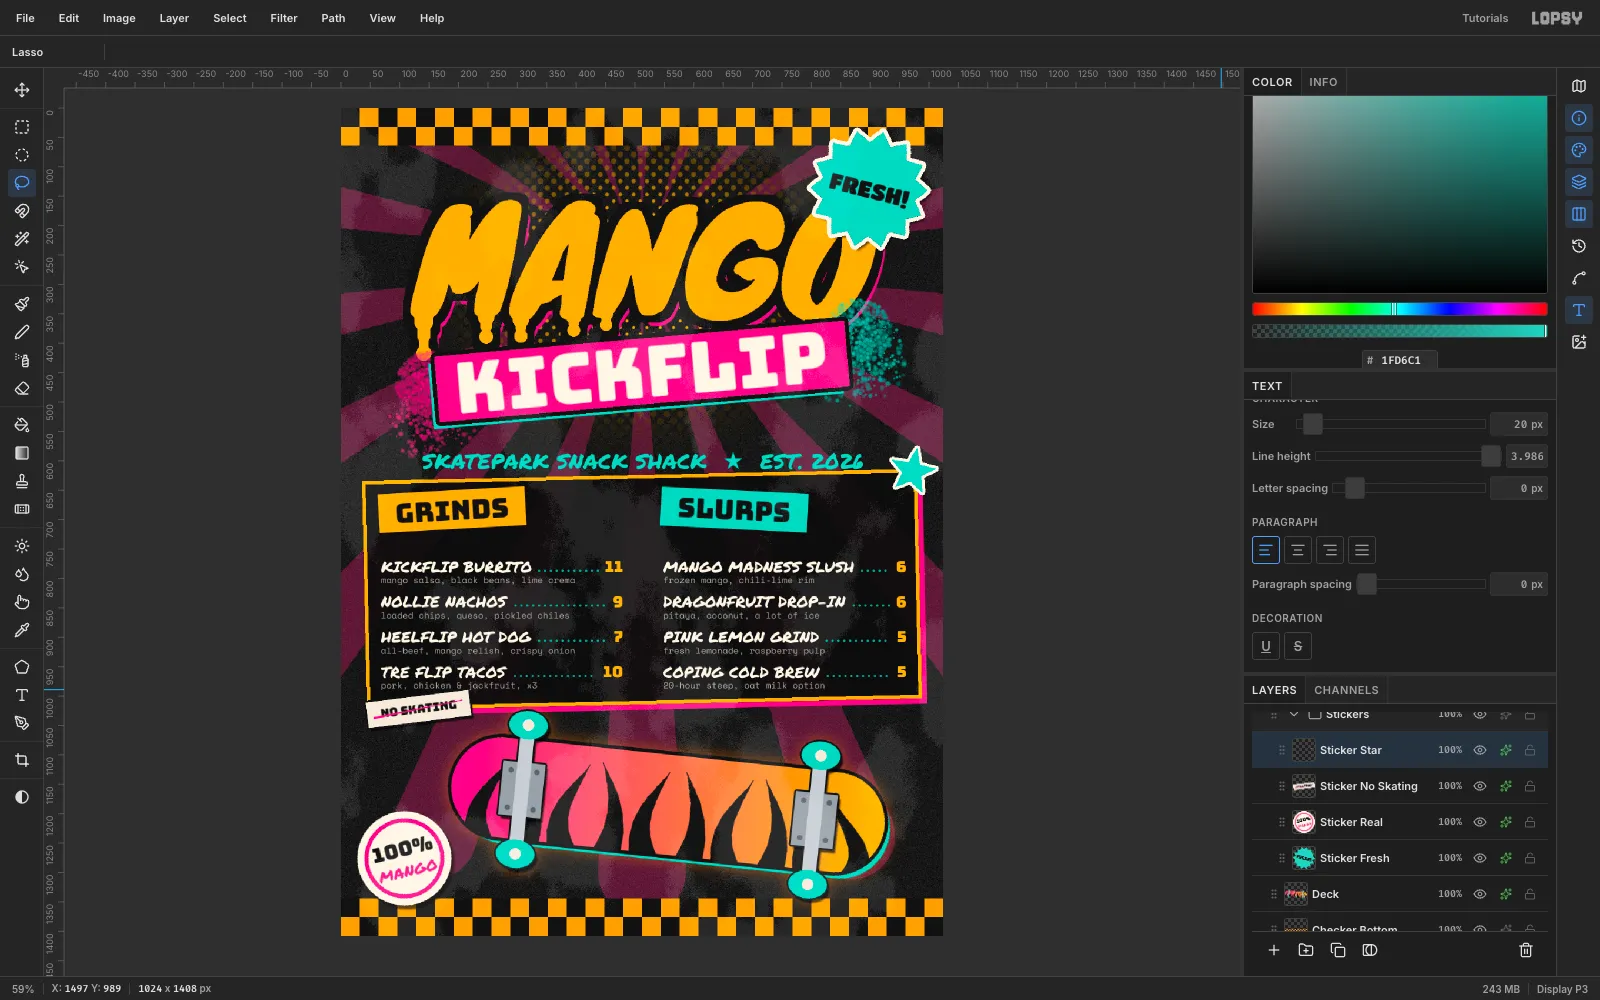
Task: Select the Dodge (sun) tool
Action: tap(22, 546)
